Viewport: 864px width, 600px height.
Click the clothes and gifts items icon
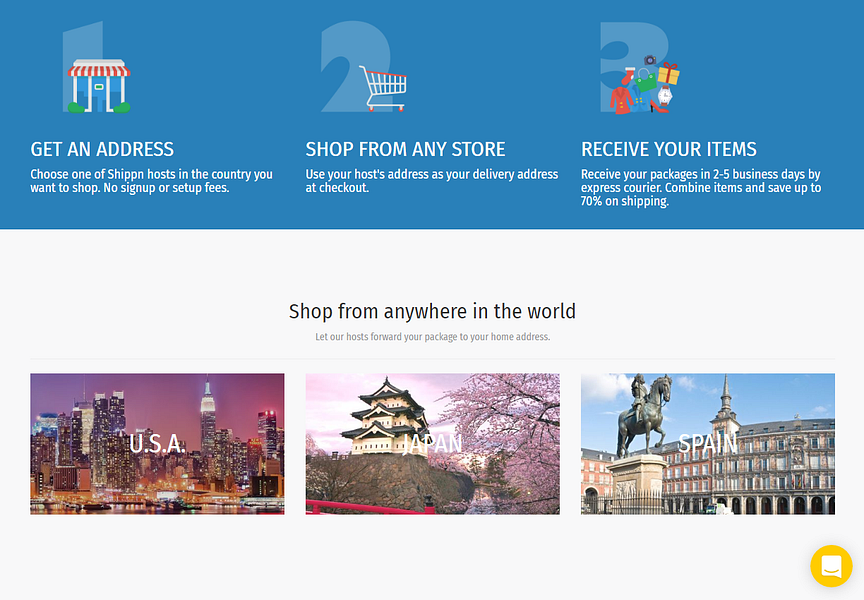click(x=645, y=84)
